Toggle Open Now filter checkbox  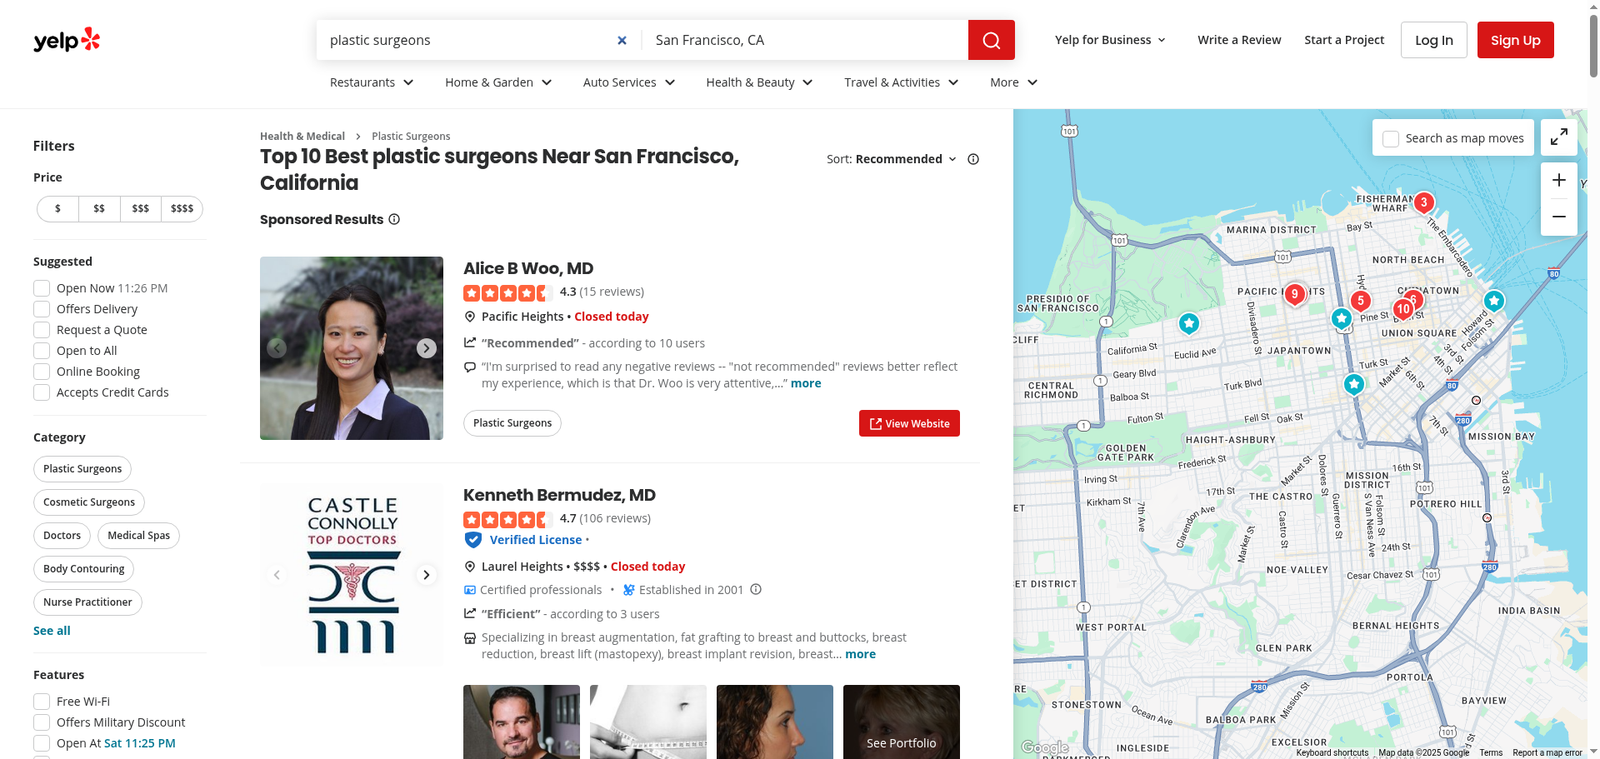tap(42, 288)
